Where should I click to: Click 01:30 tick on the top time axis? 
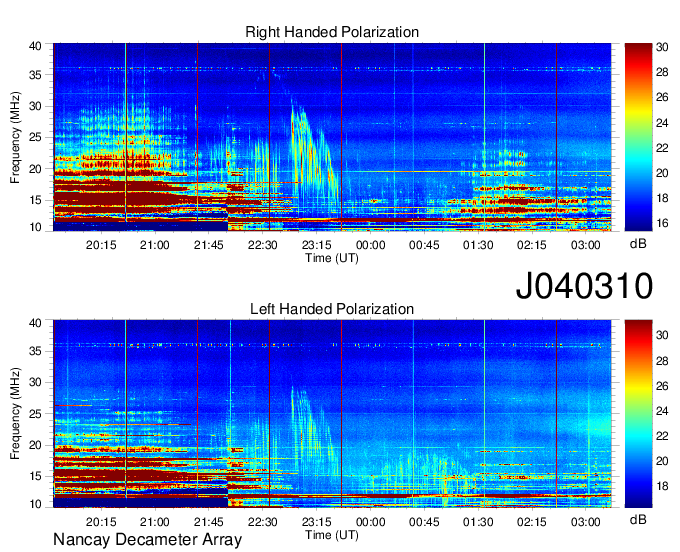click(478, 245)
